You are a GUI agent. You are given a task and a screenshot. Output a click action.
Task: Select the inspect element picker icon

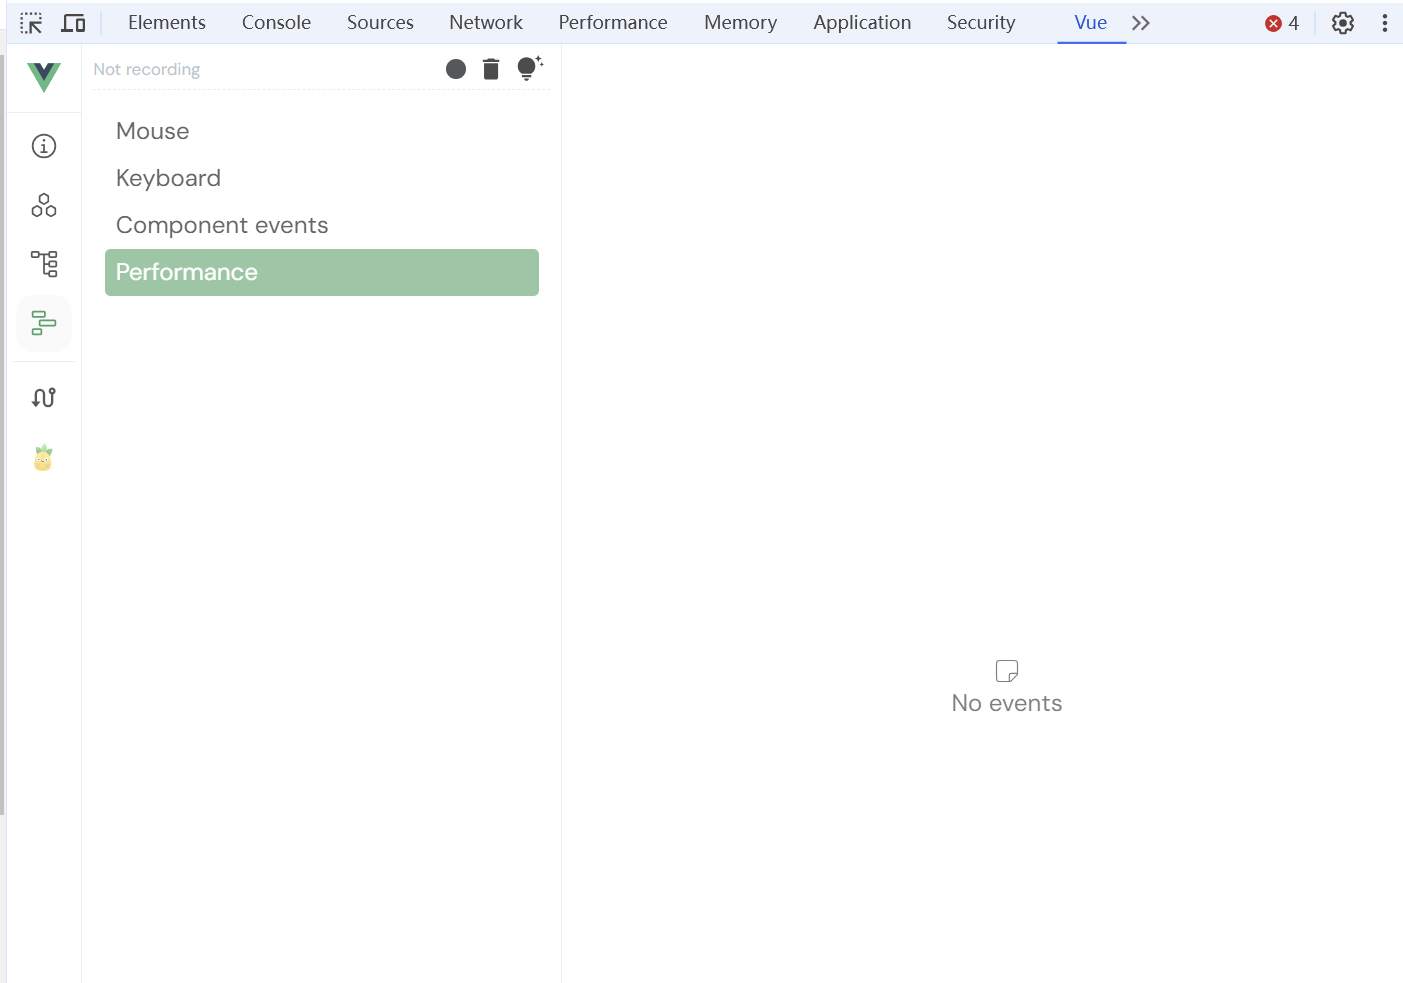coord(31,23)
